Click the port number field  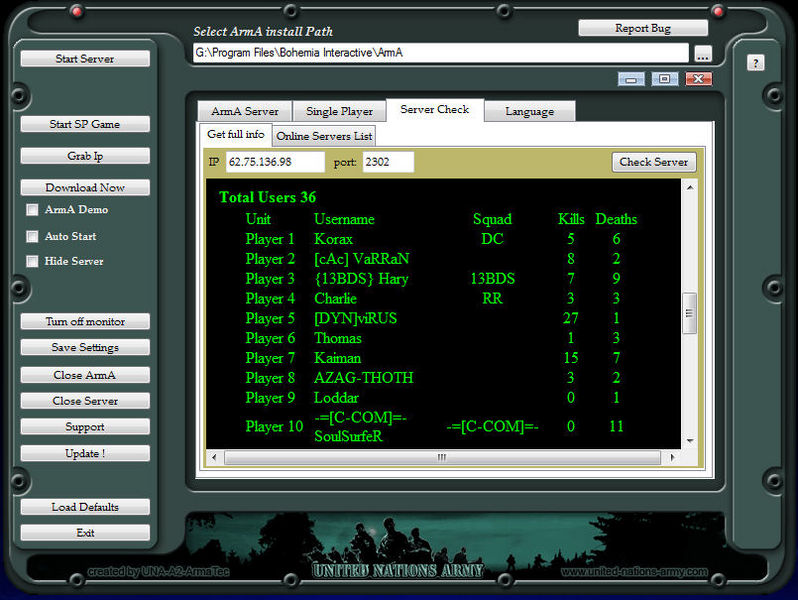[387, 162]
